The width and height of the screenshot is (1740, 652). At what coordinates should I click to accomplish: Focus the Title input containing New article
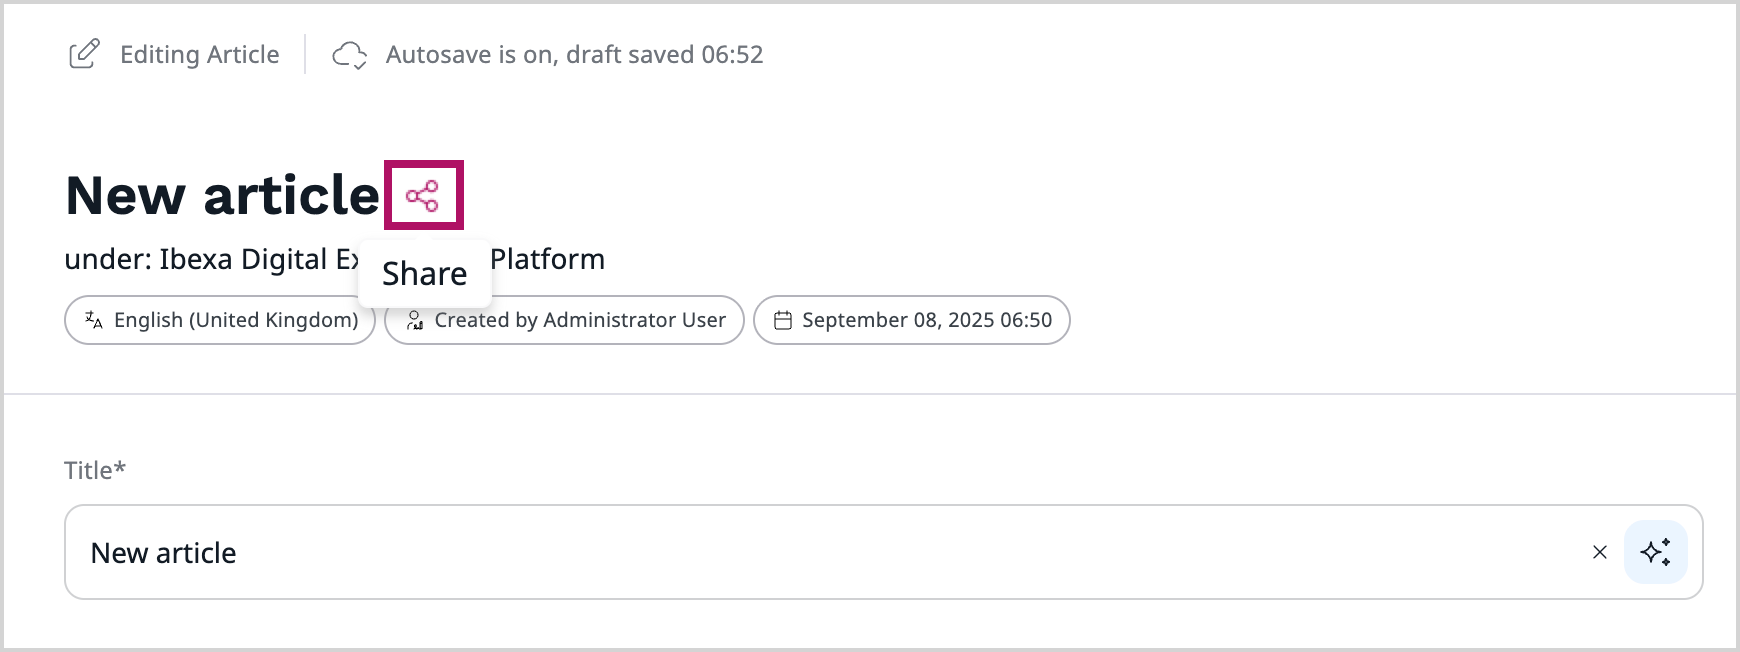tap(800, 552)
